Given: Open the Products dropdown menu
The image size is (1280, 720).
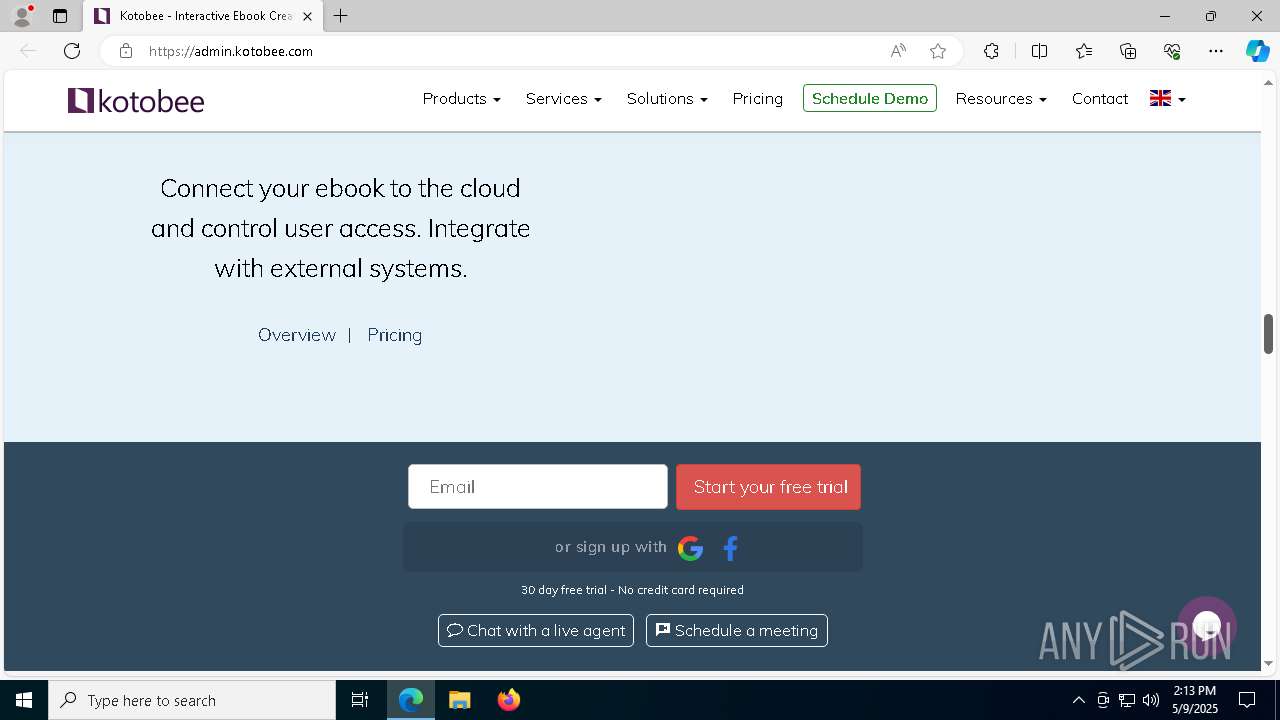Looking at the screenshot, I should tap(461, 98).
